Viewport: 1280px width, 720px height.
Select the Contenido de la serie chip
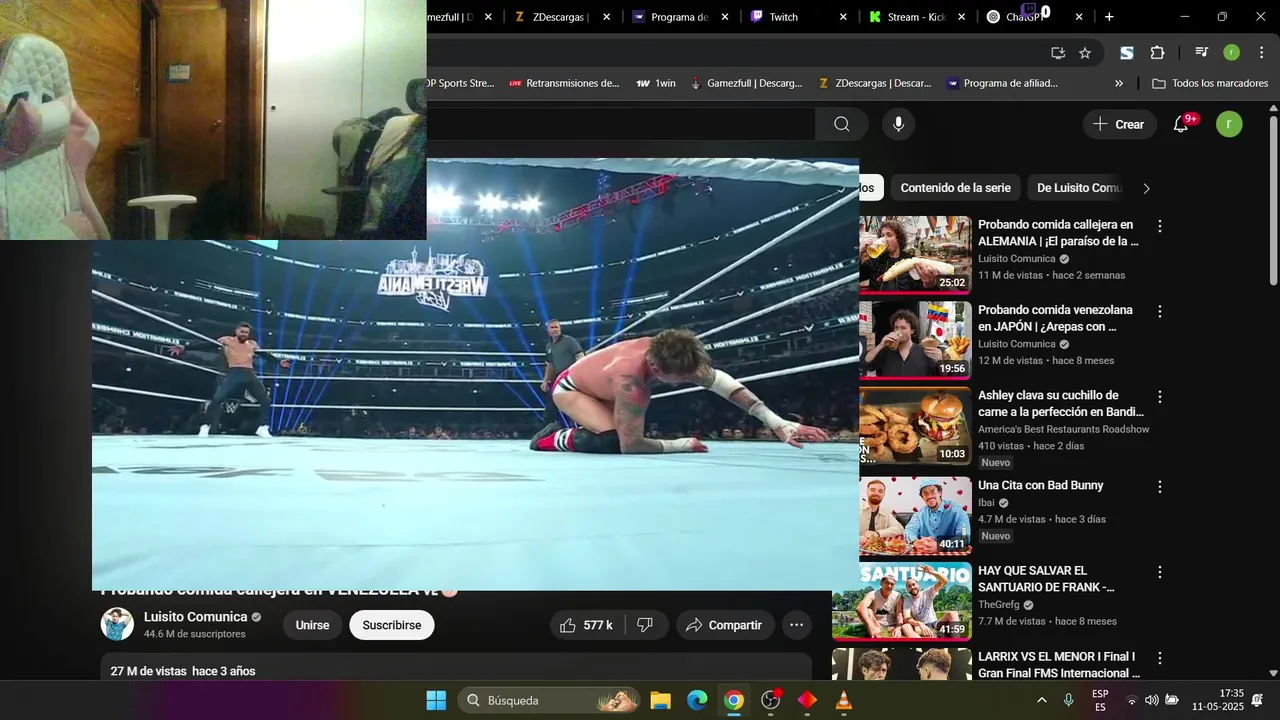(955, 188)
